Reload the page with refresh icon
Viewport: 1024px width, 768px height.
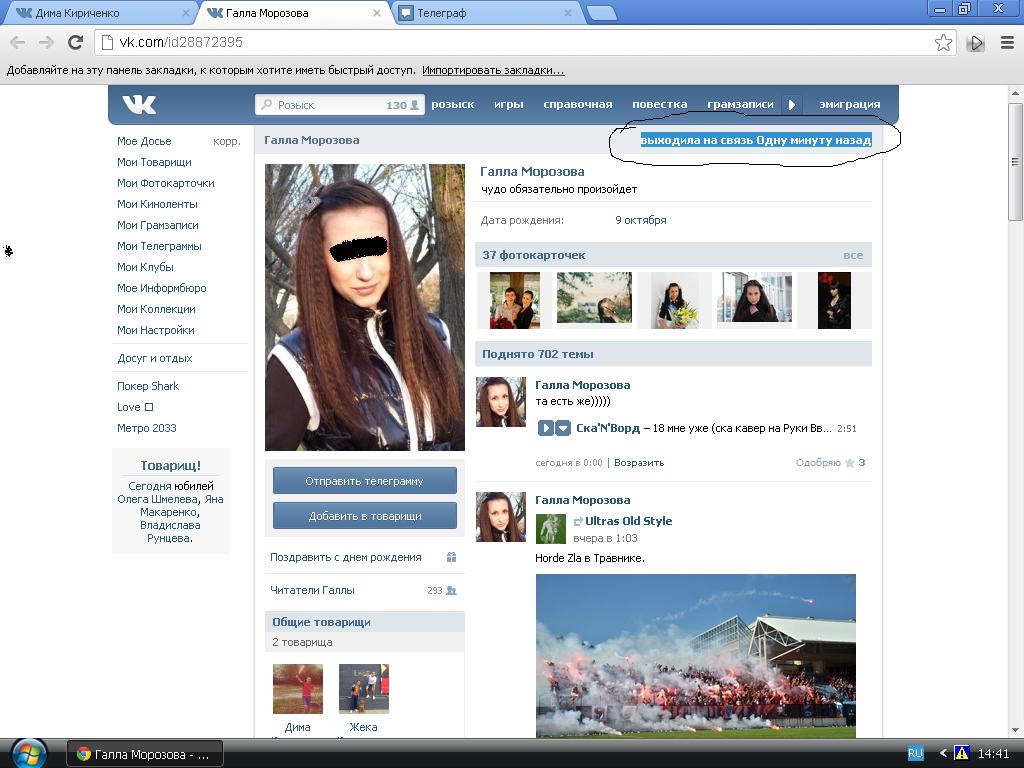(x=76, y=42)
